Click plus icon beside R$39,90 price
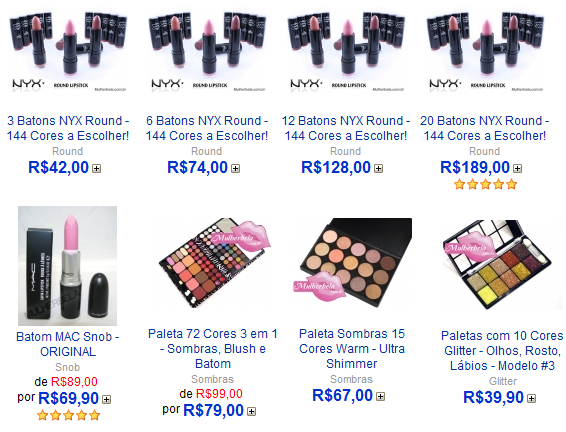 coord(531,398)
